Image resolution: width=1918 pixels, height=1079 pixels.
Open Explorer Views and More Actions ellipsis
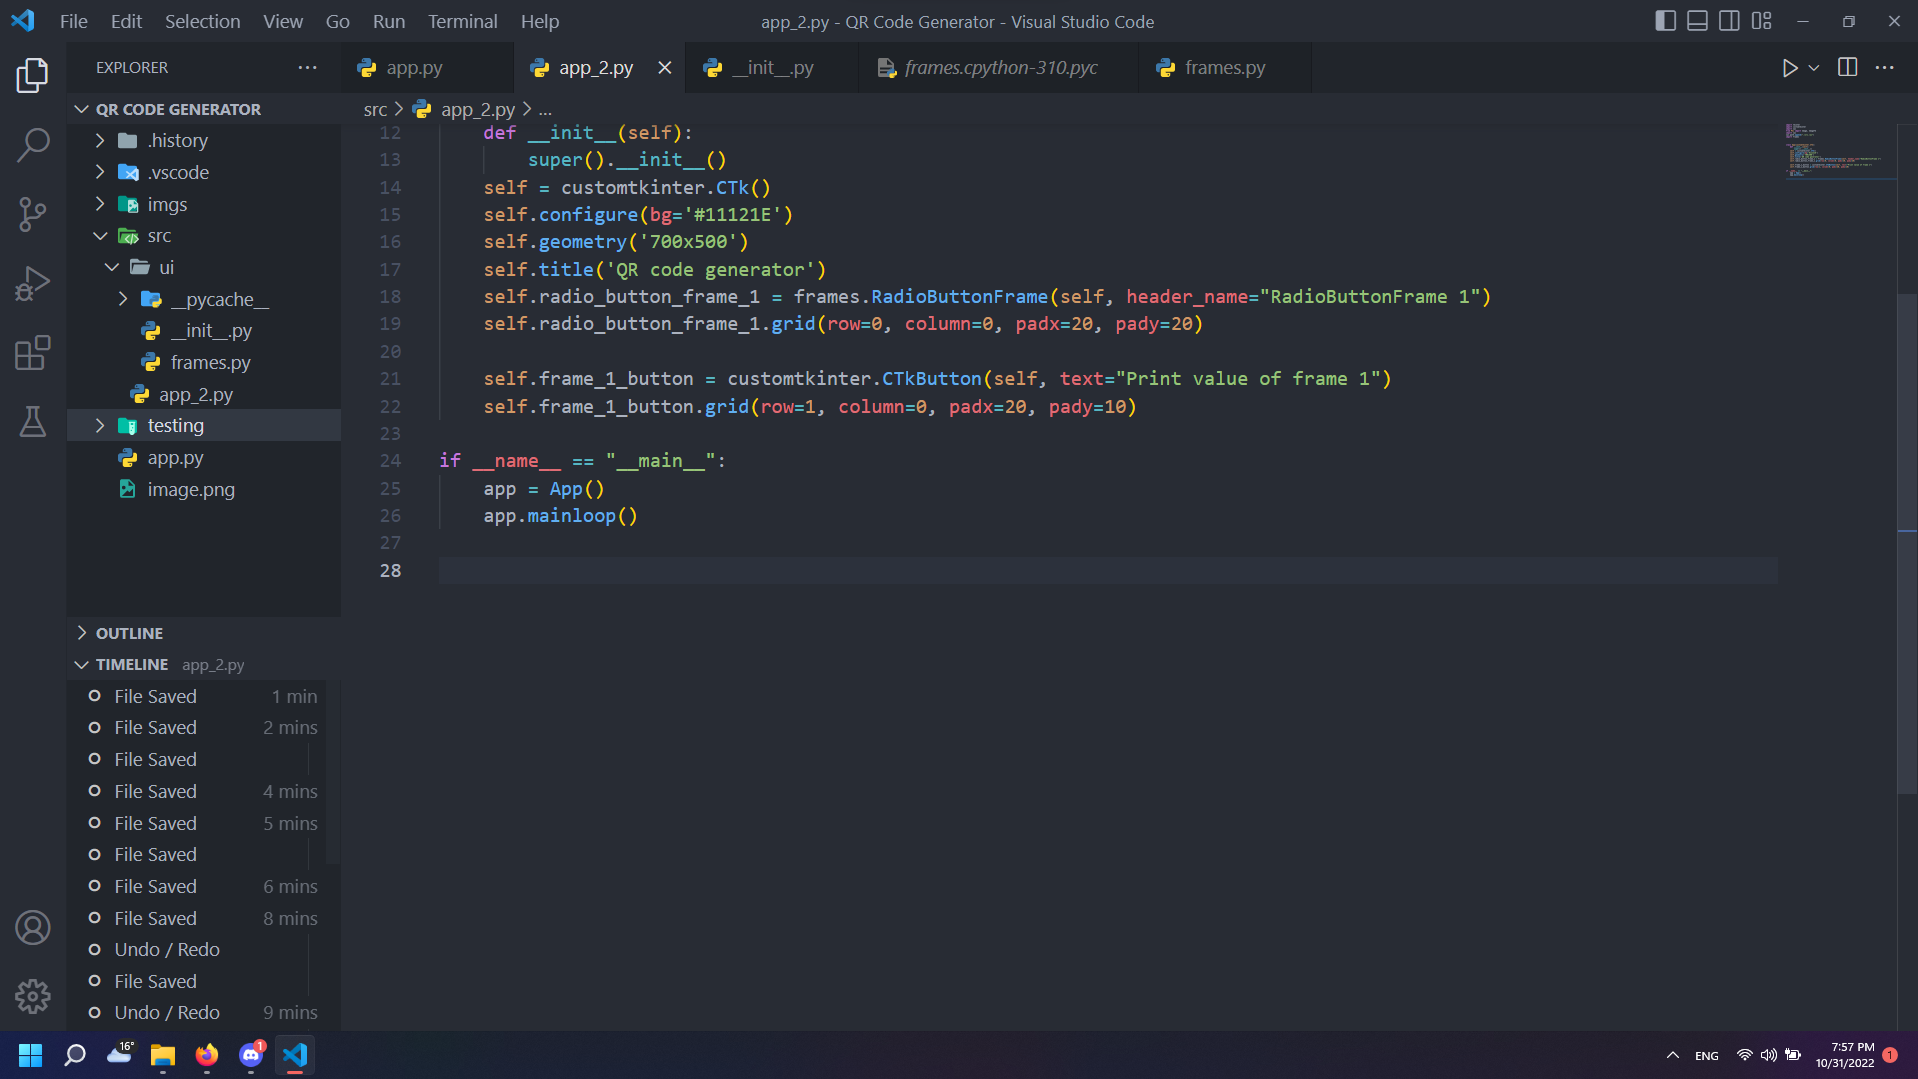point(307,67)
